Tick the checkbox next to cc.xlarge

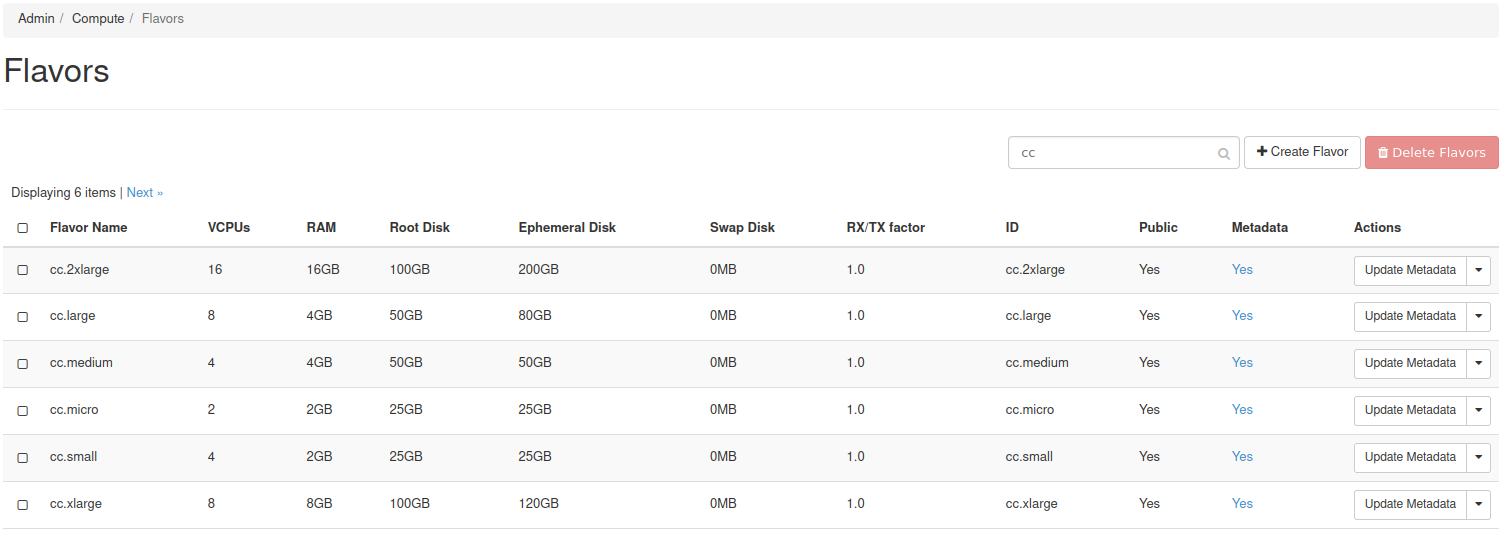23,505
